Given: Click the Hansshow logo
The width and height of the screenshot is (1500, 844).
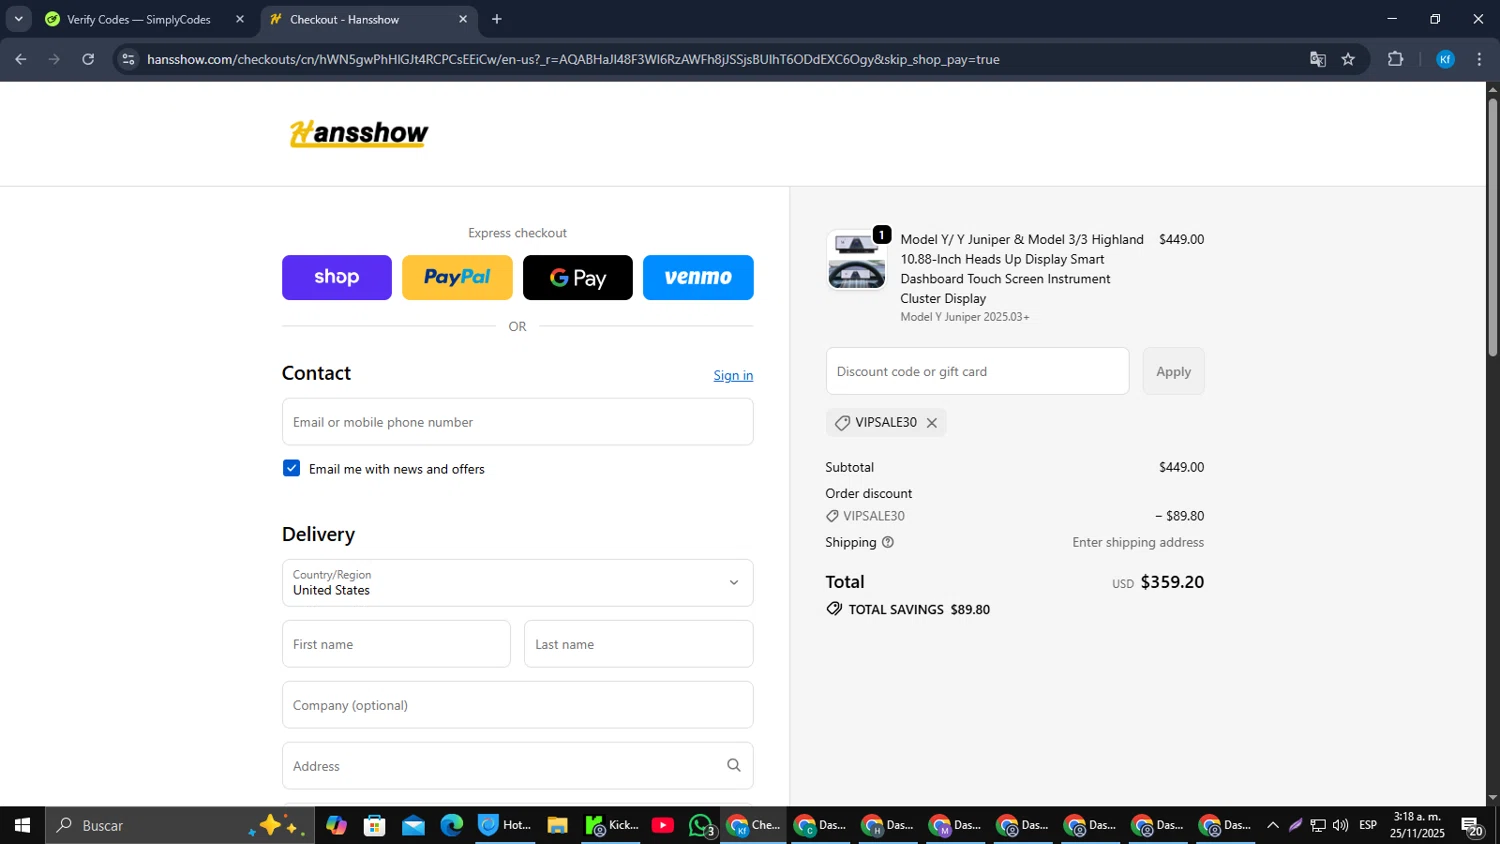Looking at the screenshot, I should (359, 133).
